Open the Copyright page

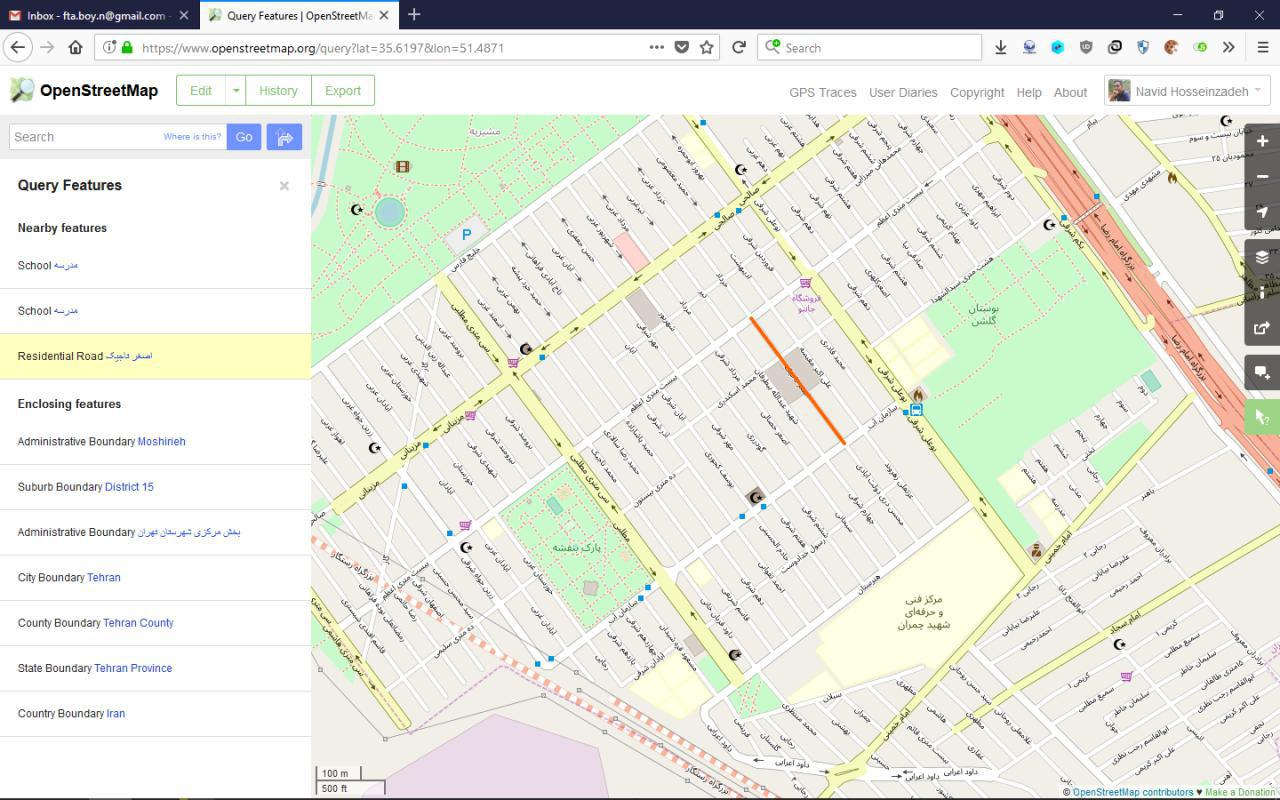(977, 92)
